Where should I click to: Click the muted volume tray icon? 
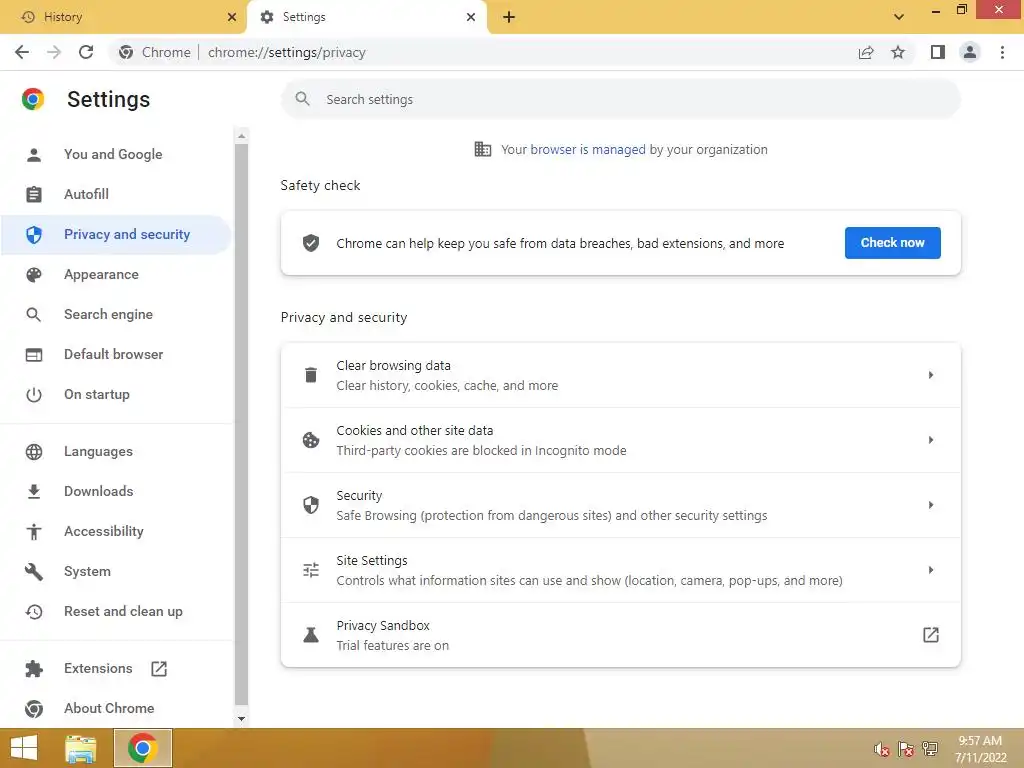[882, 749]
